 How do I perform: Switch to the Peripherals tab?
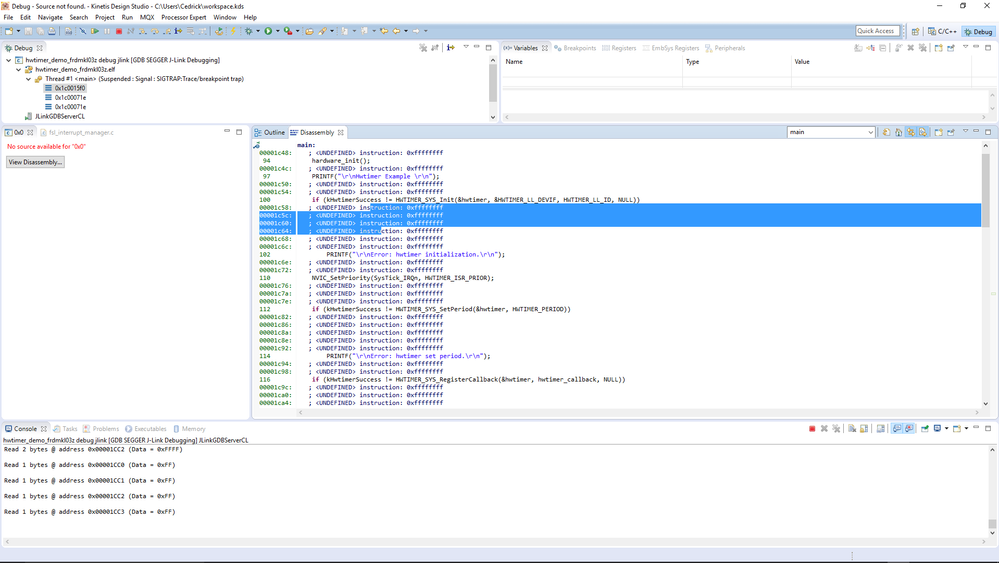point(725,48)
